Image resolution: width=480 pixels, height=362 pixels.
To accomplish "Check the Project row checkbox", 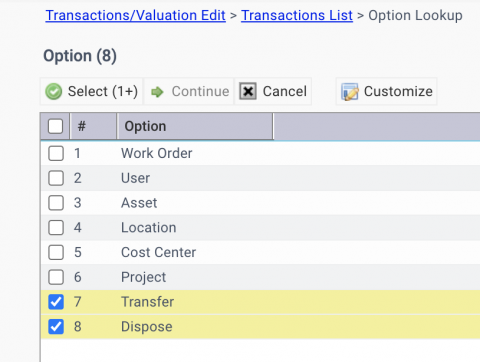I will 56,277.
